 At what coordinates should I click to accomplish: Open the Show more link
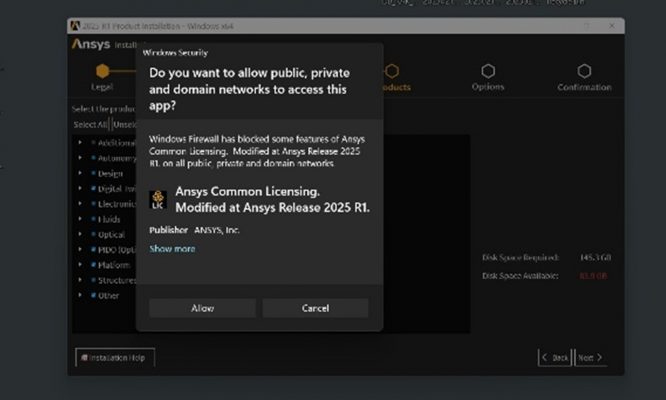click(x=172, y=249)
